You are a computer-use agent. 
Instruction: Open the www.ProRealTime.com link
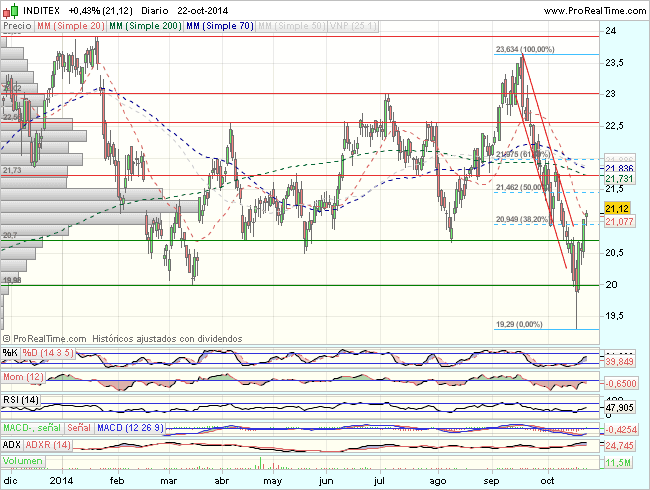(595, 11)
